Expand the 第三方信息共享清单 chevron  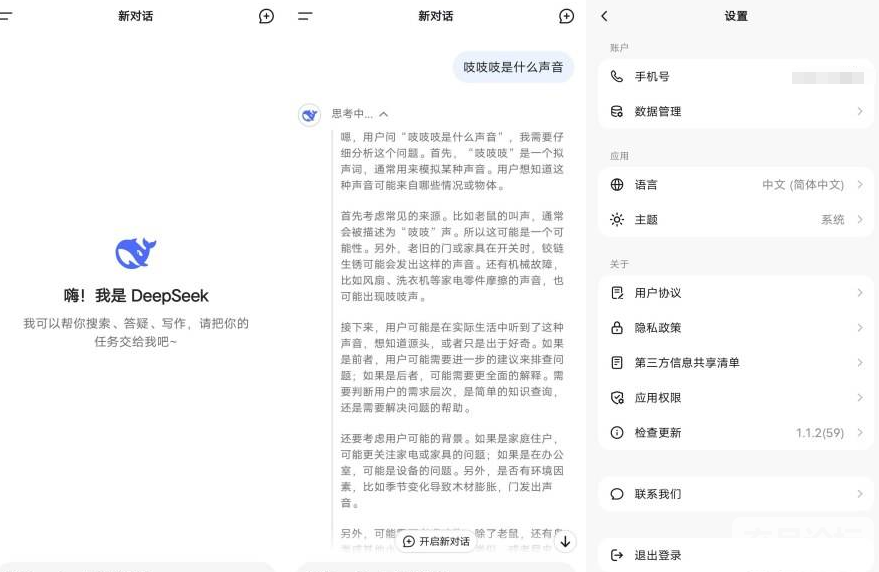click(859, 362)
